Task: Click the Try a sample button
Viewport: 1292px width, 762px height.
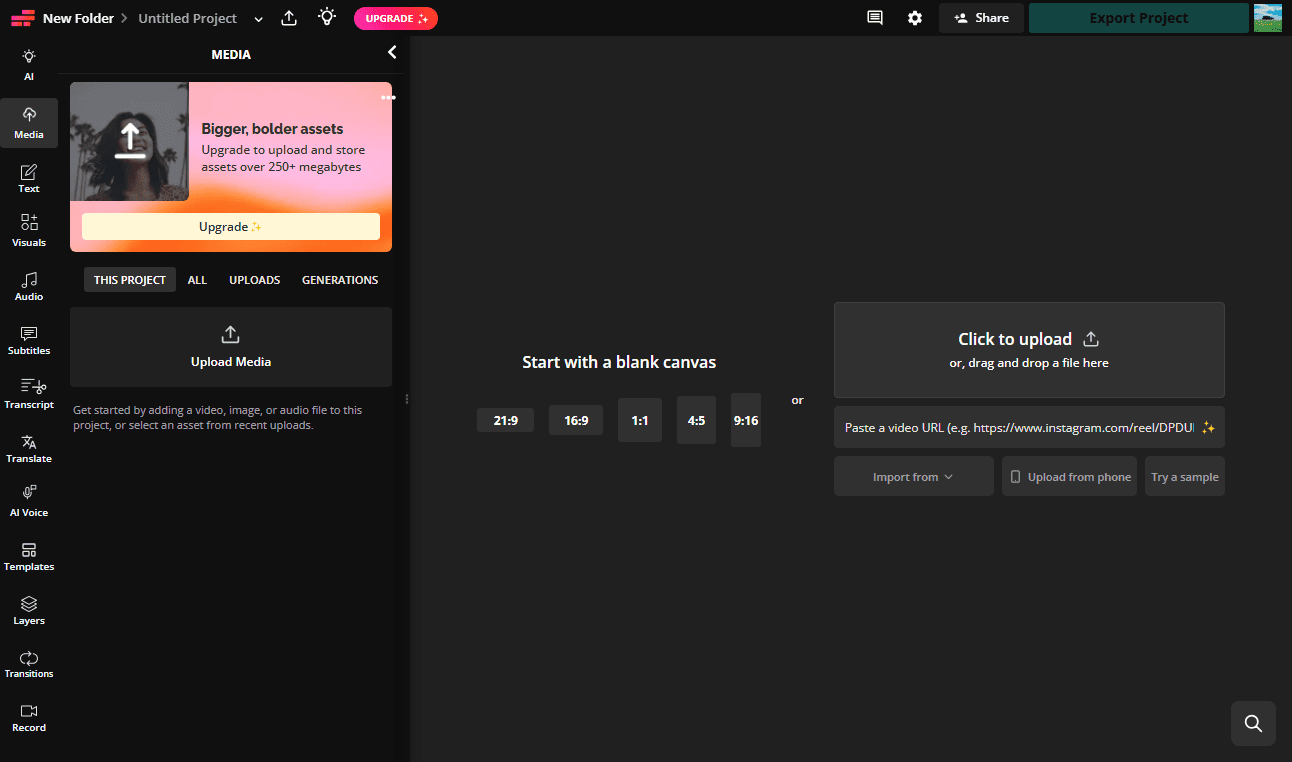Action: 1185,477
